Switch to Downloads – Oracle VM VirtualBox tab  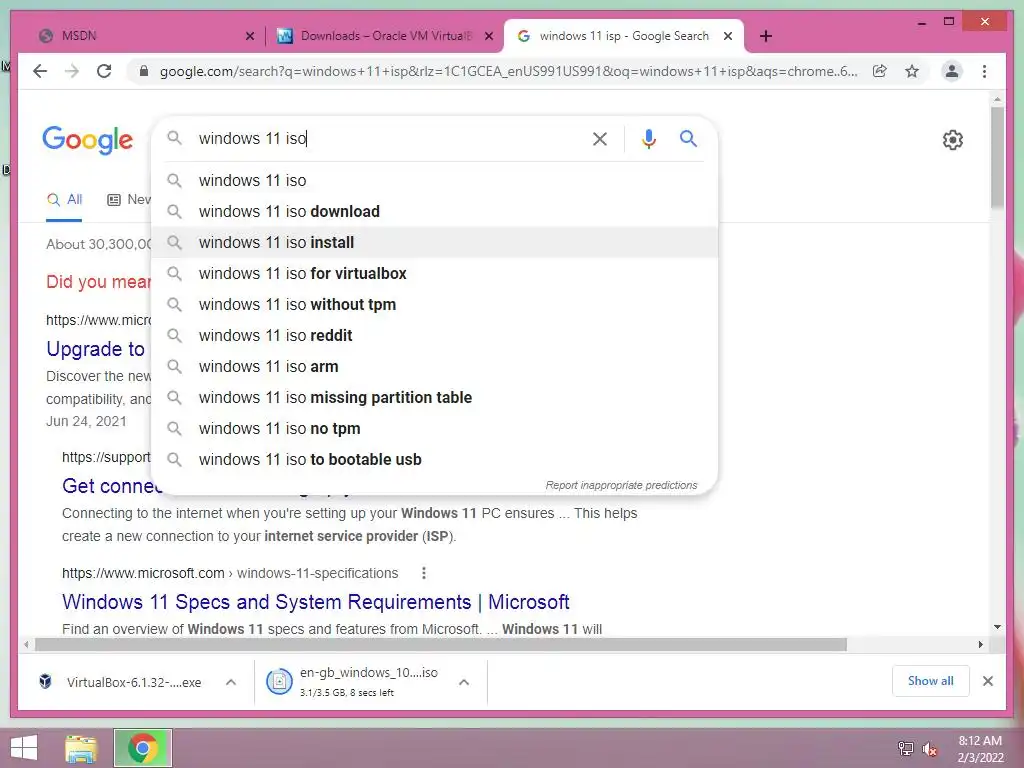click(x=385, y=36)
